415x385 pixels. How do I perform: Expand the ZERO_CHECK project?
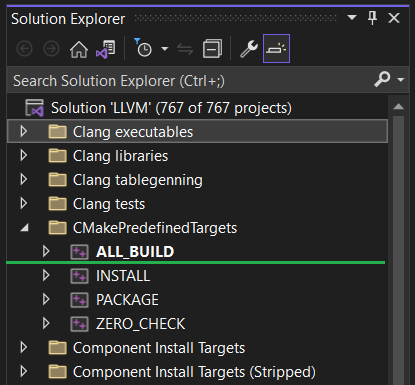(x=46, y=323)
